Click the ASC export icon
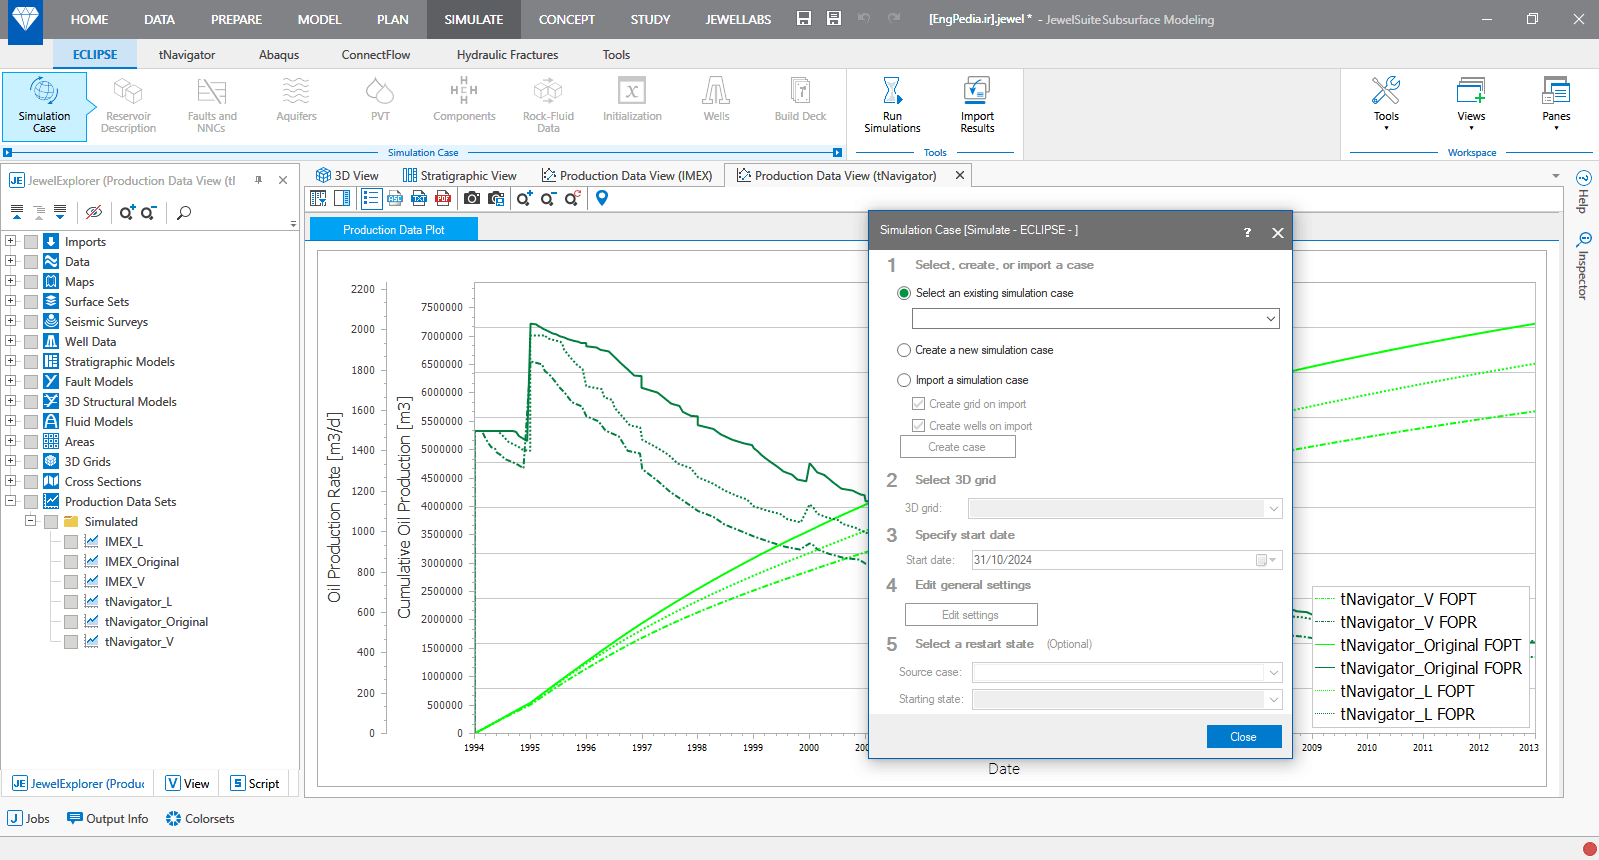1599x860 pixels. coord(395,199)
